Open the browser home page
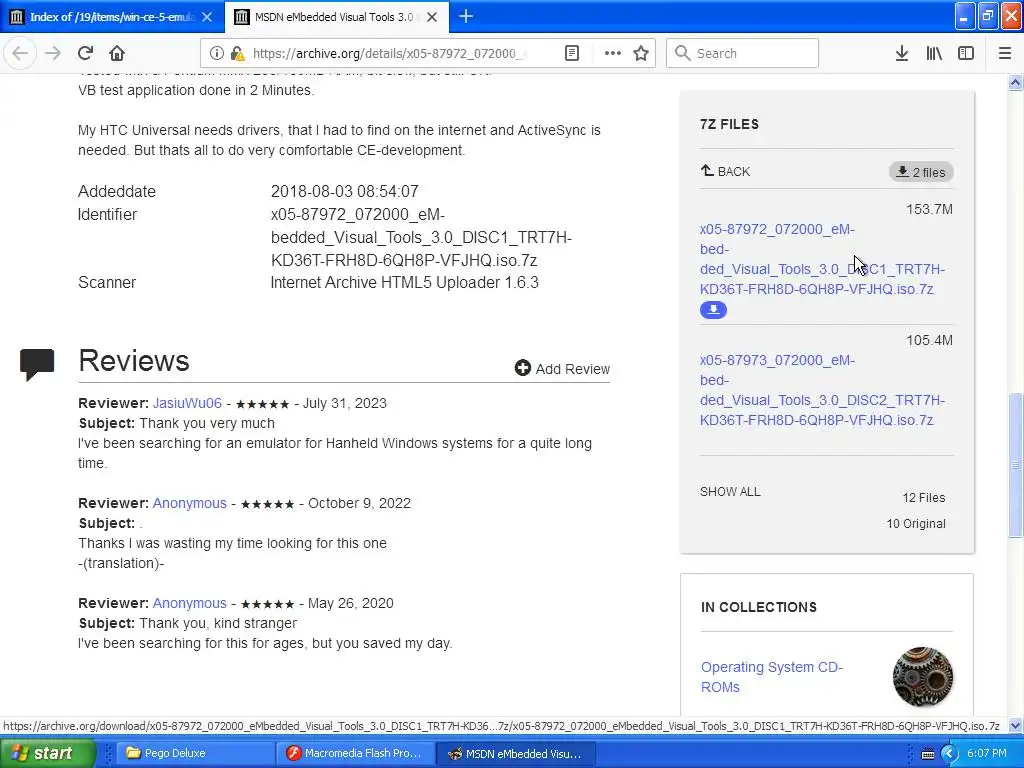Viewport: 1024px width, 768px height. tap(117, 53)
